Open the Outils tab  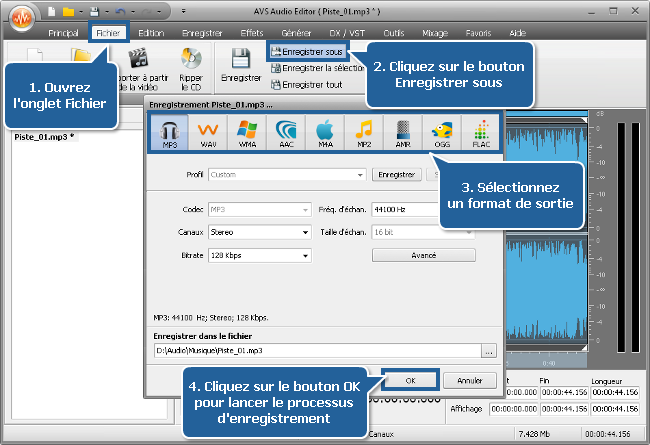click(x=393, y=33)
